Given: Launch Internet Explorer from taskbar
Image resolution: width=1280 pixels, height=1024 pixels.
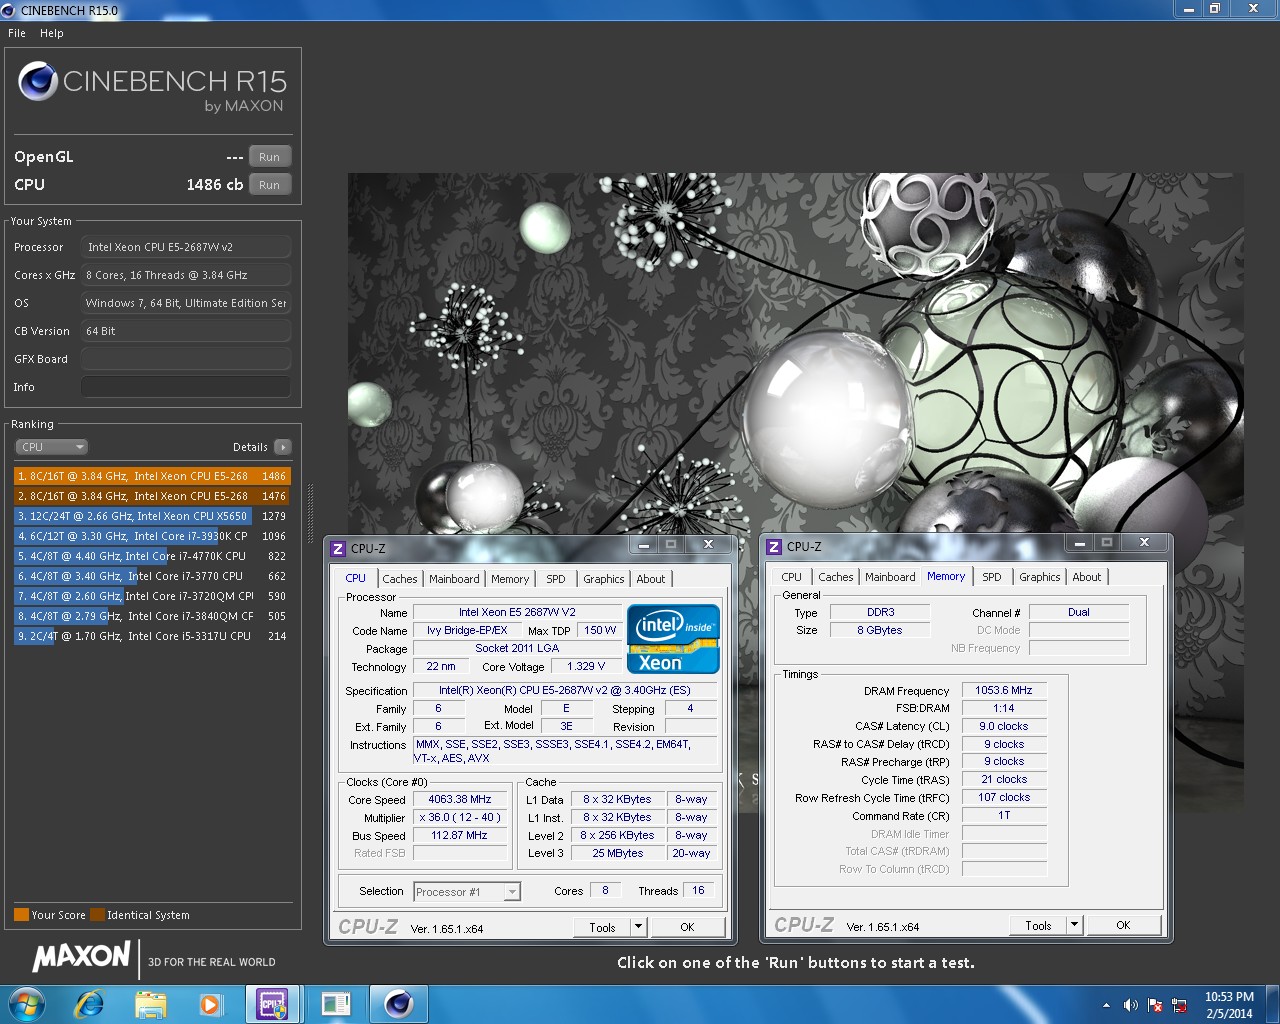Looking at the screenshot, I should click(89, 1003).
